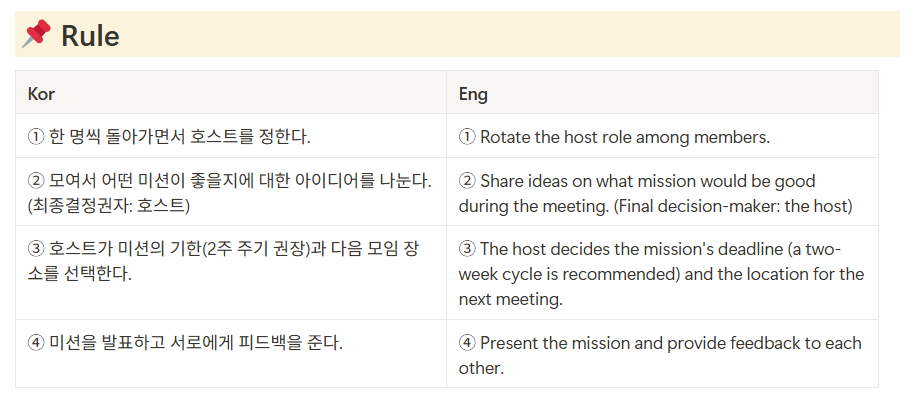Click the Rule callout heading text
The width and height of the screenshot is (912, 406).
click(x=90, y=36)
